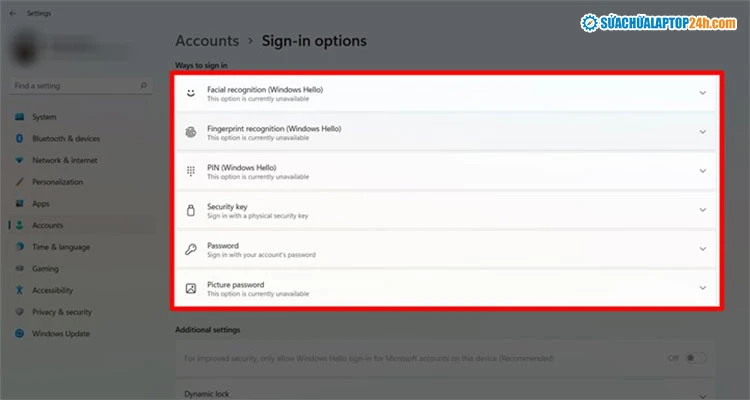Screen dimensions: 750x400
Task: Click the Picture password icon
Action: pos(191,288)
